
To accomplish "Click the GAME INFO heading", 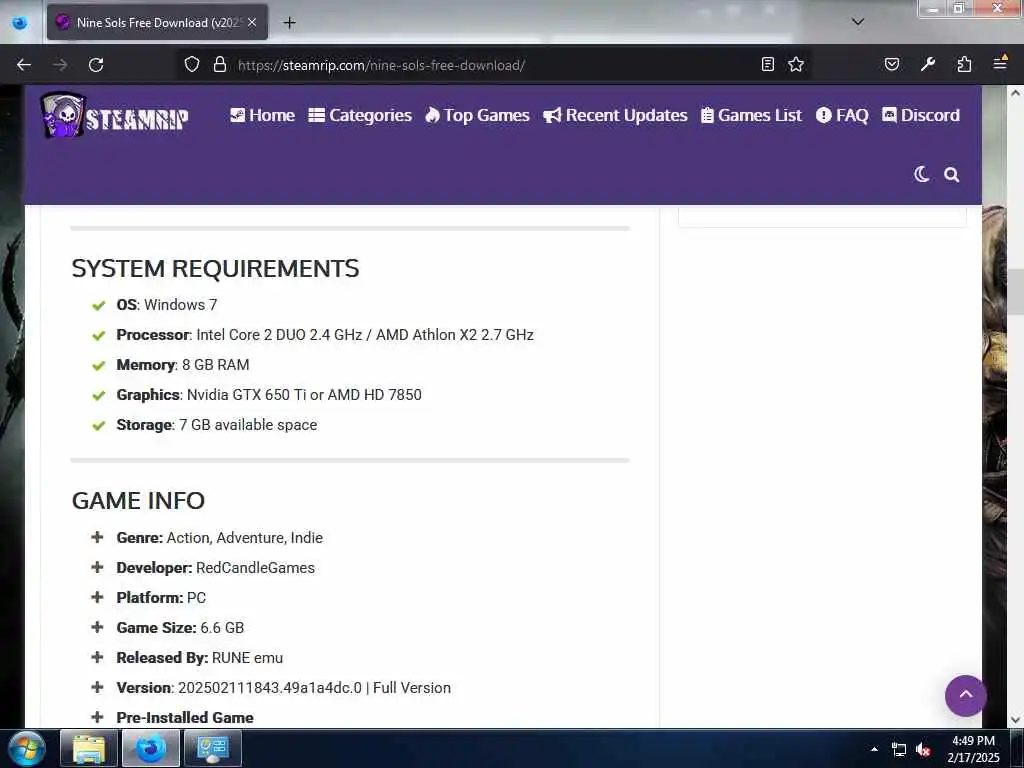I will tap(138, 501).
